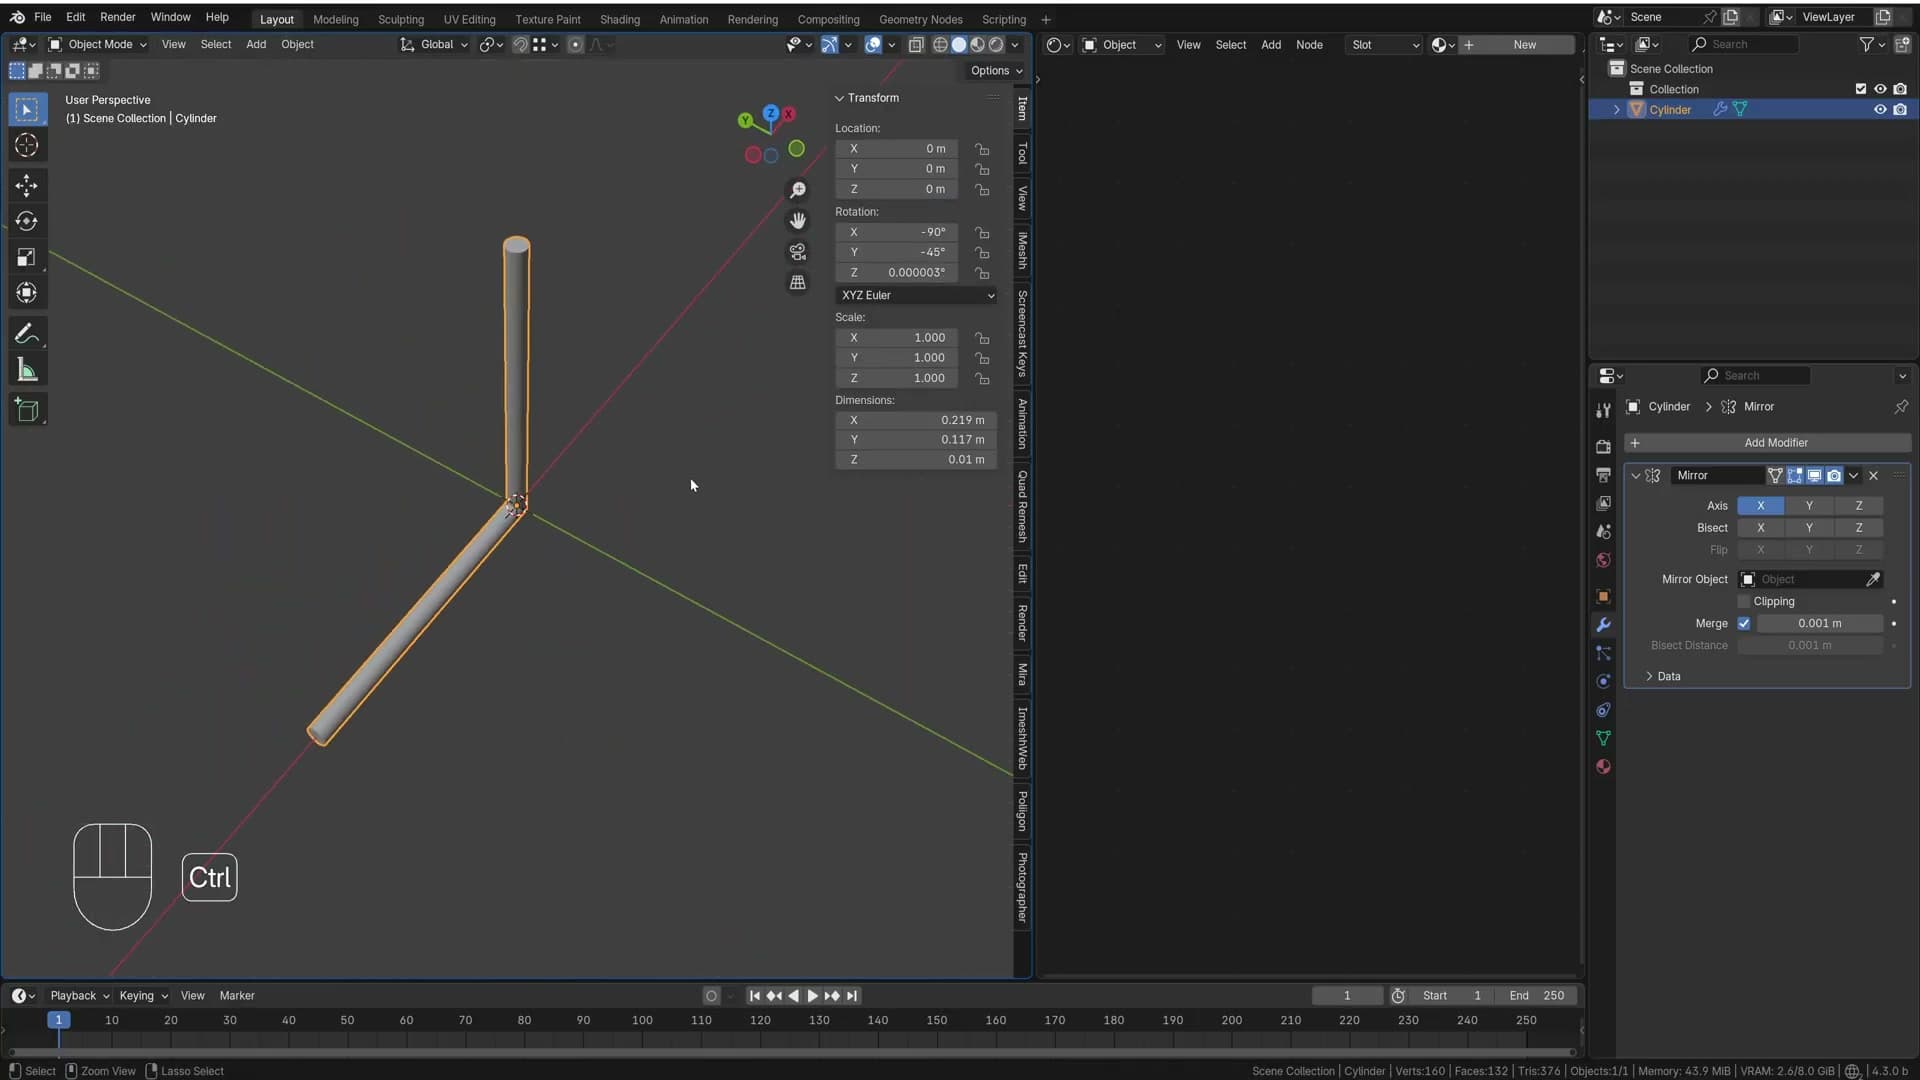Disable Cylinder in renders camera icon
Screen dimensions: 1920x1080
(x=1900, y=110)
